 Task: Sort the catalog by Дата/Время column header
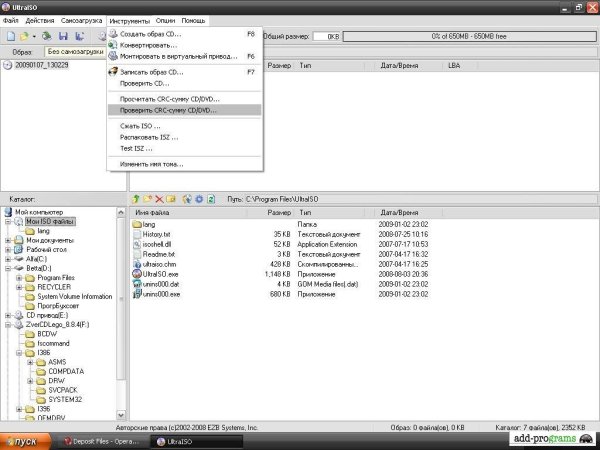click(x=405, y=212)
